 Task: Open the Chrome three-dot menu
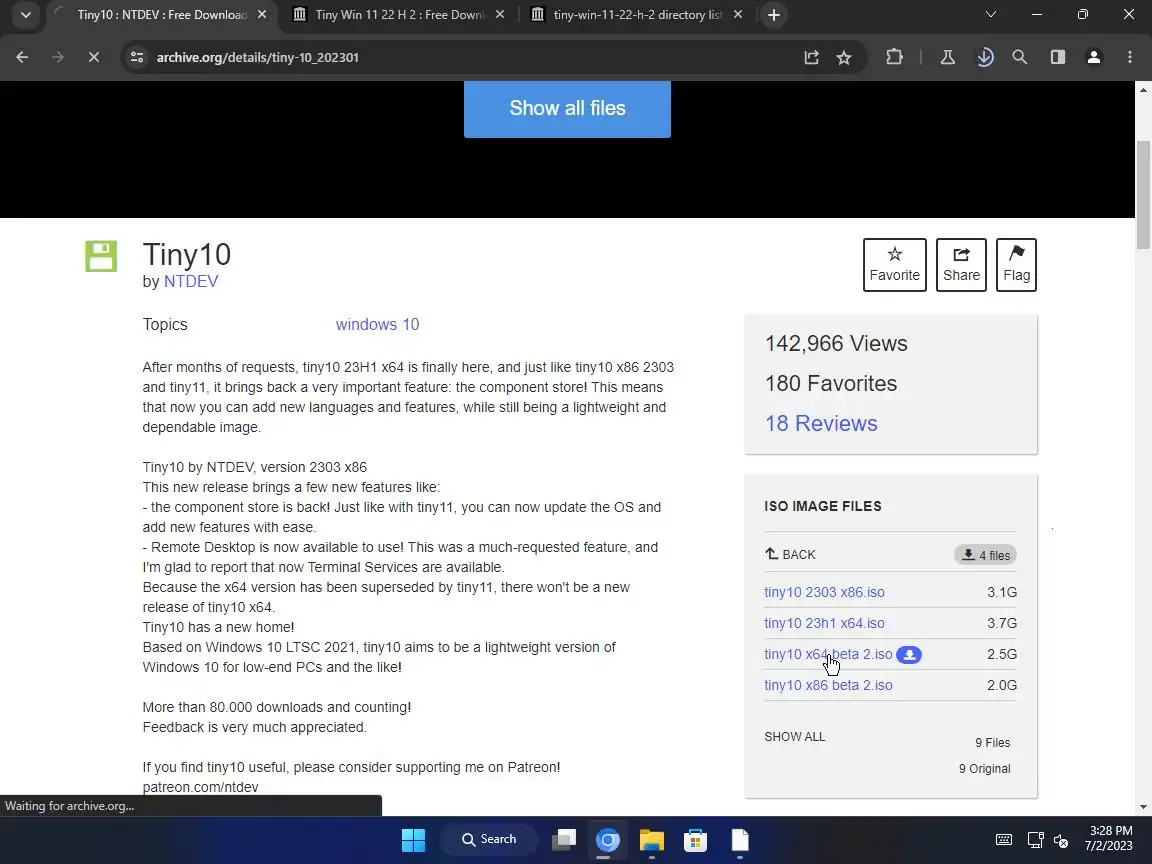pyautogui.click(x=1130, y=57)
